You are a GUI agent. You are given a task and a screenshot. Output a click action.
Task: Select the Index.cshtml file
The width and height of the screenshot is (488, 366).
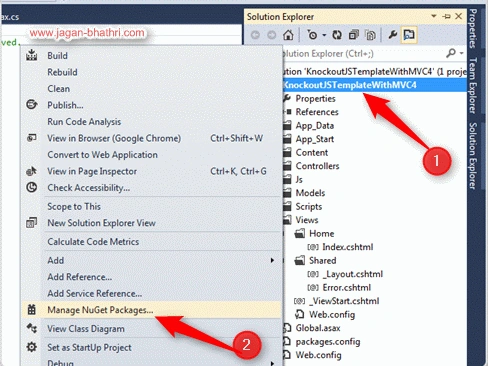[x=348, y=247]
